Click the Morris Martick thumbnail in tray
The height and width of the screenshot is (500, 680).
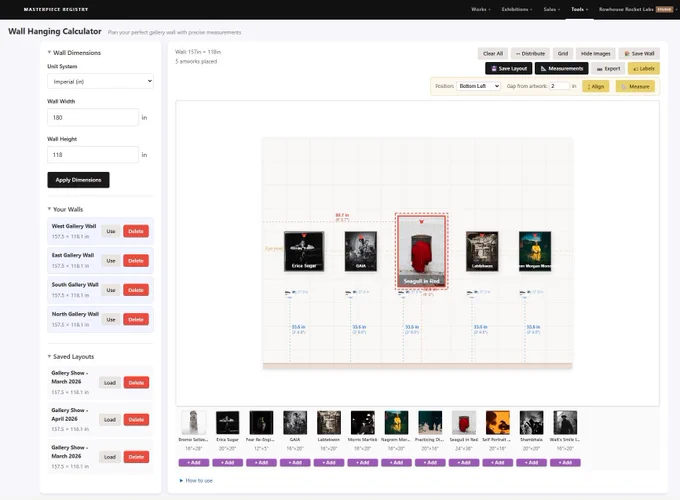pos(363,422)
